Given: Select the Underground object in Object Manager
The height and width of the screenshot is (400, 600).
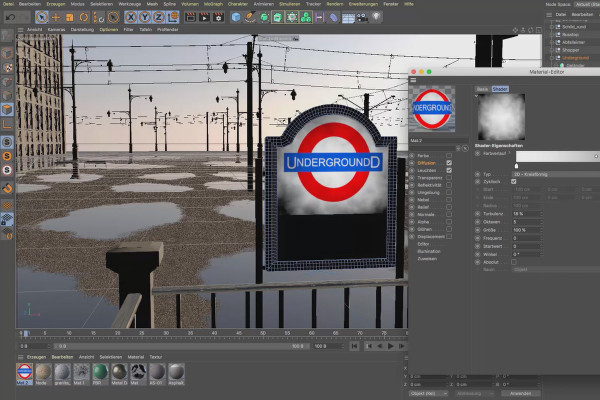Looking at the screenshot, I should [575, 58].
